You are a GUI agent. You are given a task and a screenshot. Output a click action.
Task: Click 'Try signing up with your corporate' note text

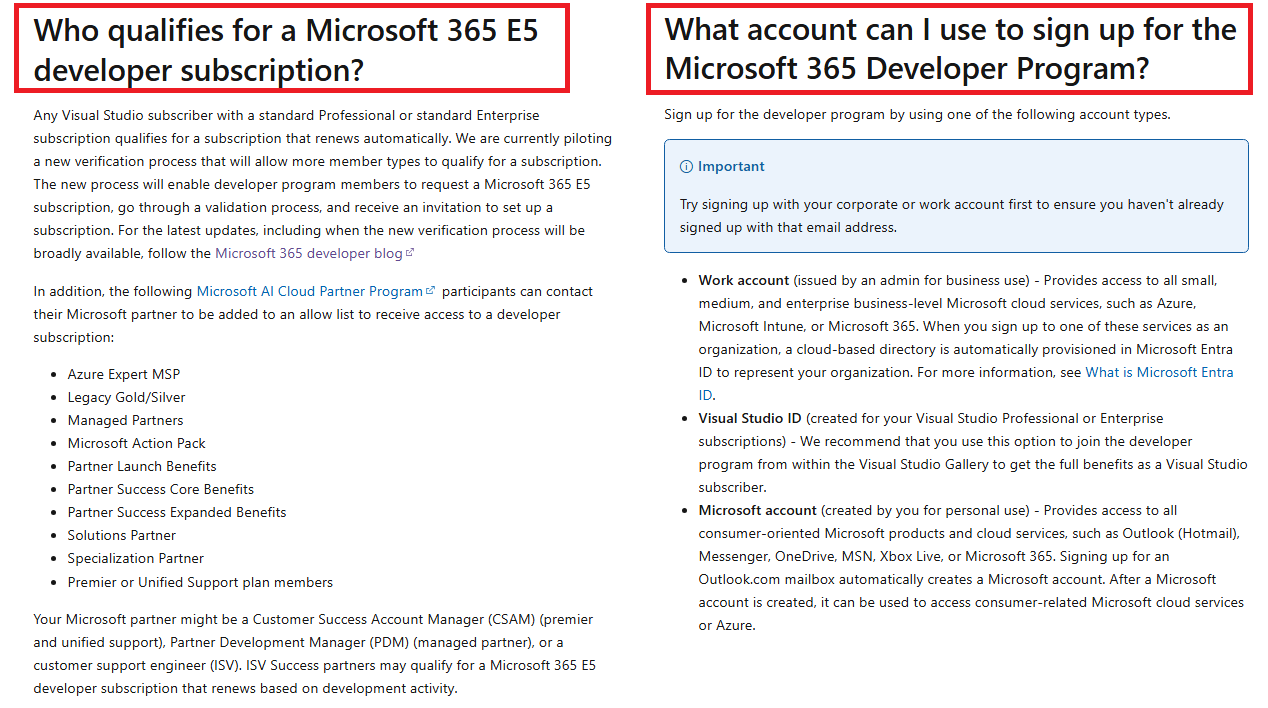click(952, 215)
